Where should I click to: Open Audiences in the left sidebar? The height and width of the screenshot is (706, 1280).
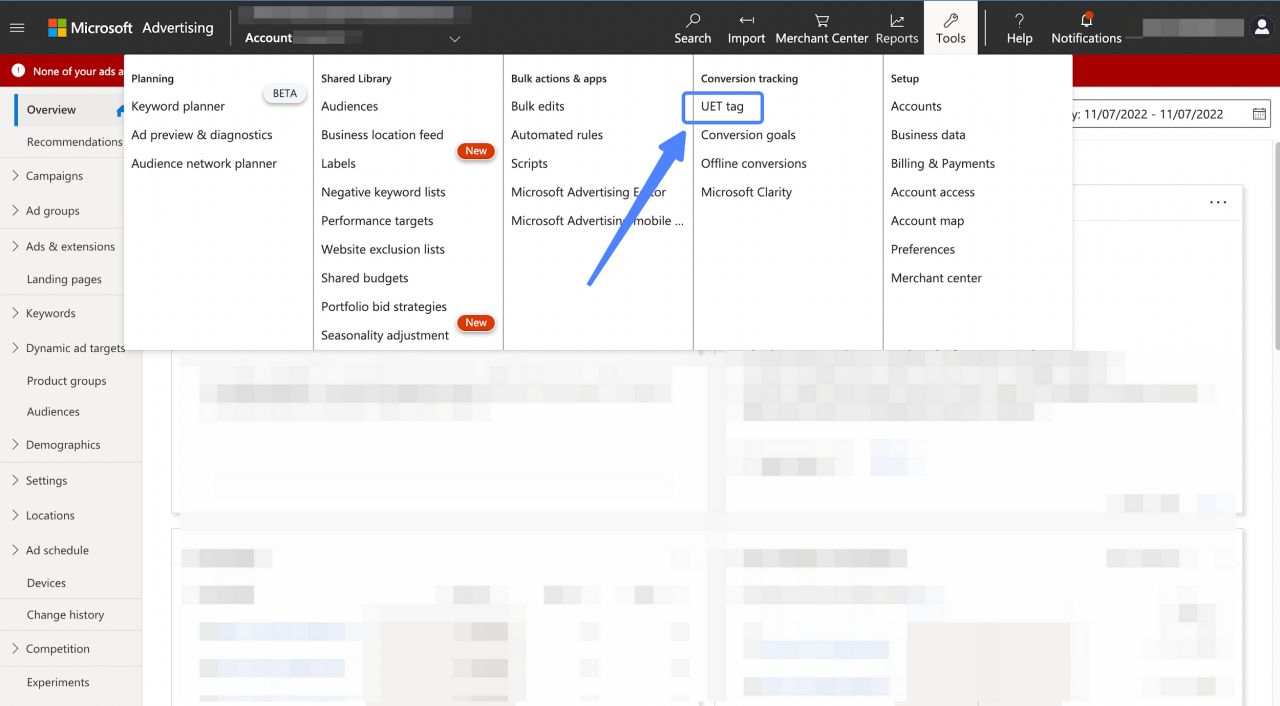53,412
